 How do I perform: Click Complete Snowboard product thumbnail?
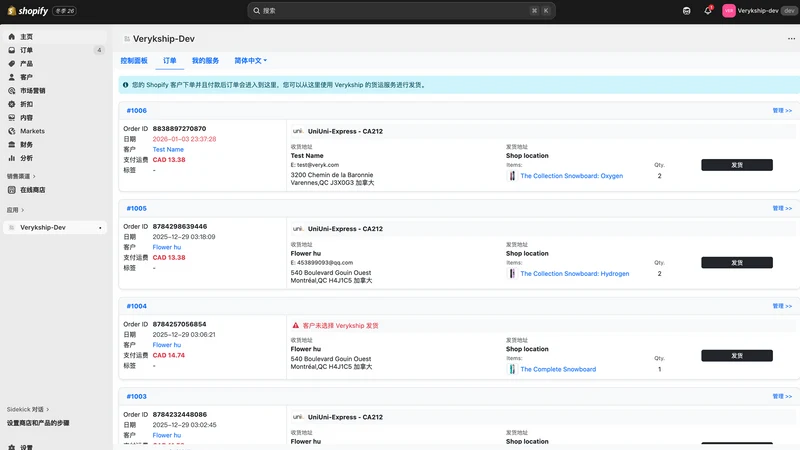click(512, 369)
